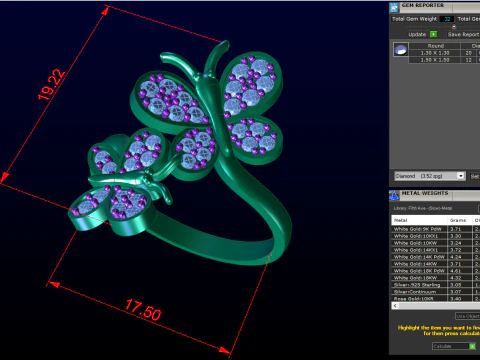
Task: Click the Save Report button
Action: click(x=463, y=34)
